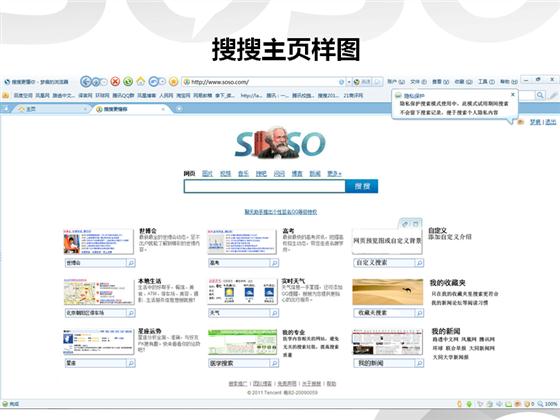
Task: Click search icon in 收藏夹搜索 box
Action: click(x=420, y=313)
